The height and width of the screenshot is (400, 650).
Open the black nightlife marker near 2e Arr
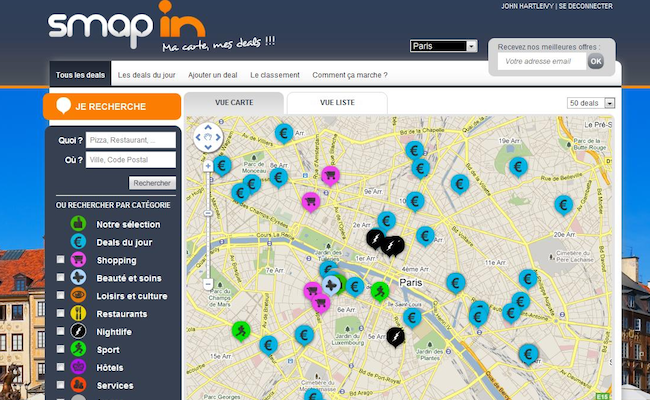point(375,239)
